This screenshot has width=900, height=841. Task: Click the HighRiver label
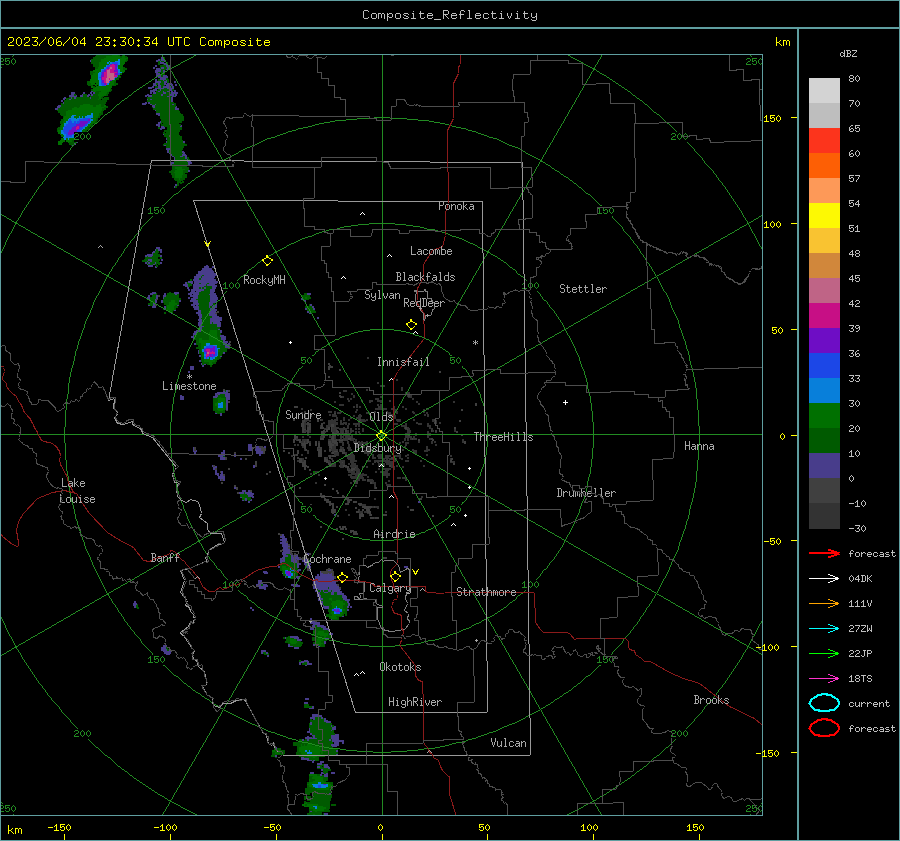click(x=415, y=702)
